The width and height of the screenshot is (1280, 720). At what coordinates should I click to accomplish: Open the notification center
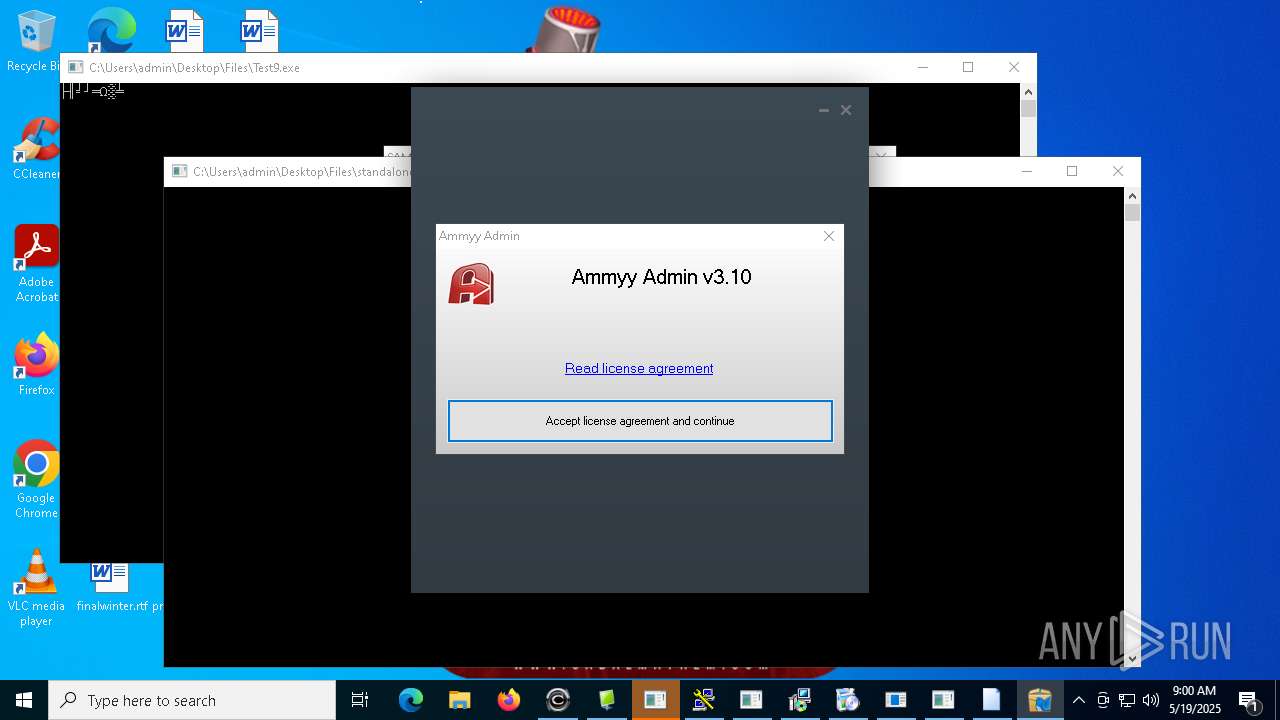pyautogui.click(x=1248, y=700)
